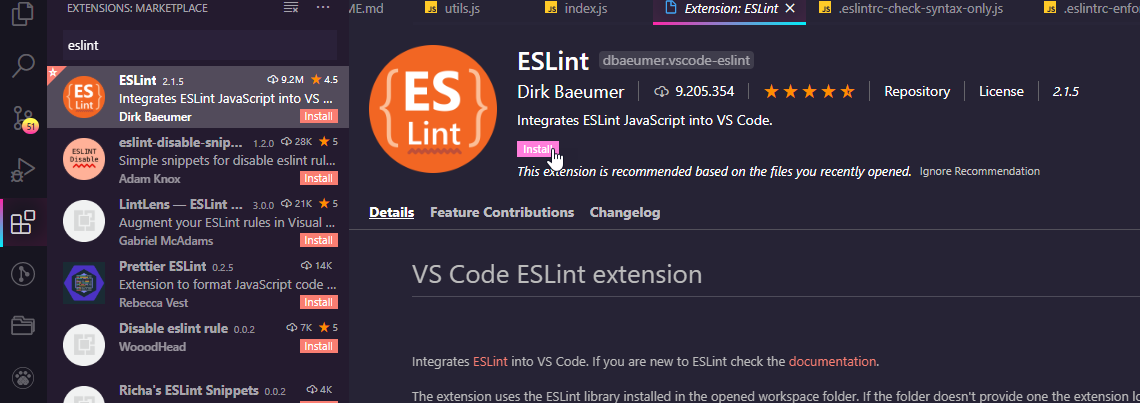Open the project folders icon in the activity bar
The width and height of the screenshot is (1140, 403).
point(23,326)
